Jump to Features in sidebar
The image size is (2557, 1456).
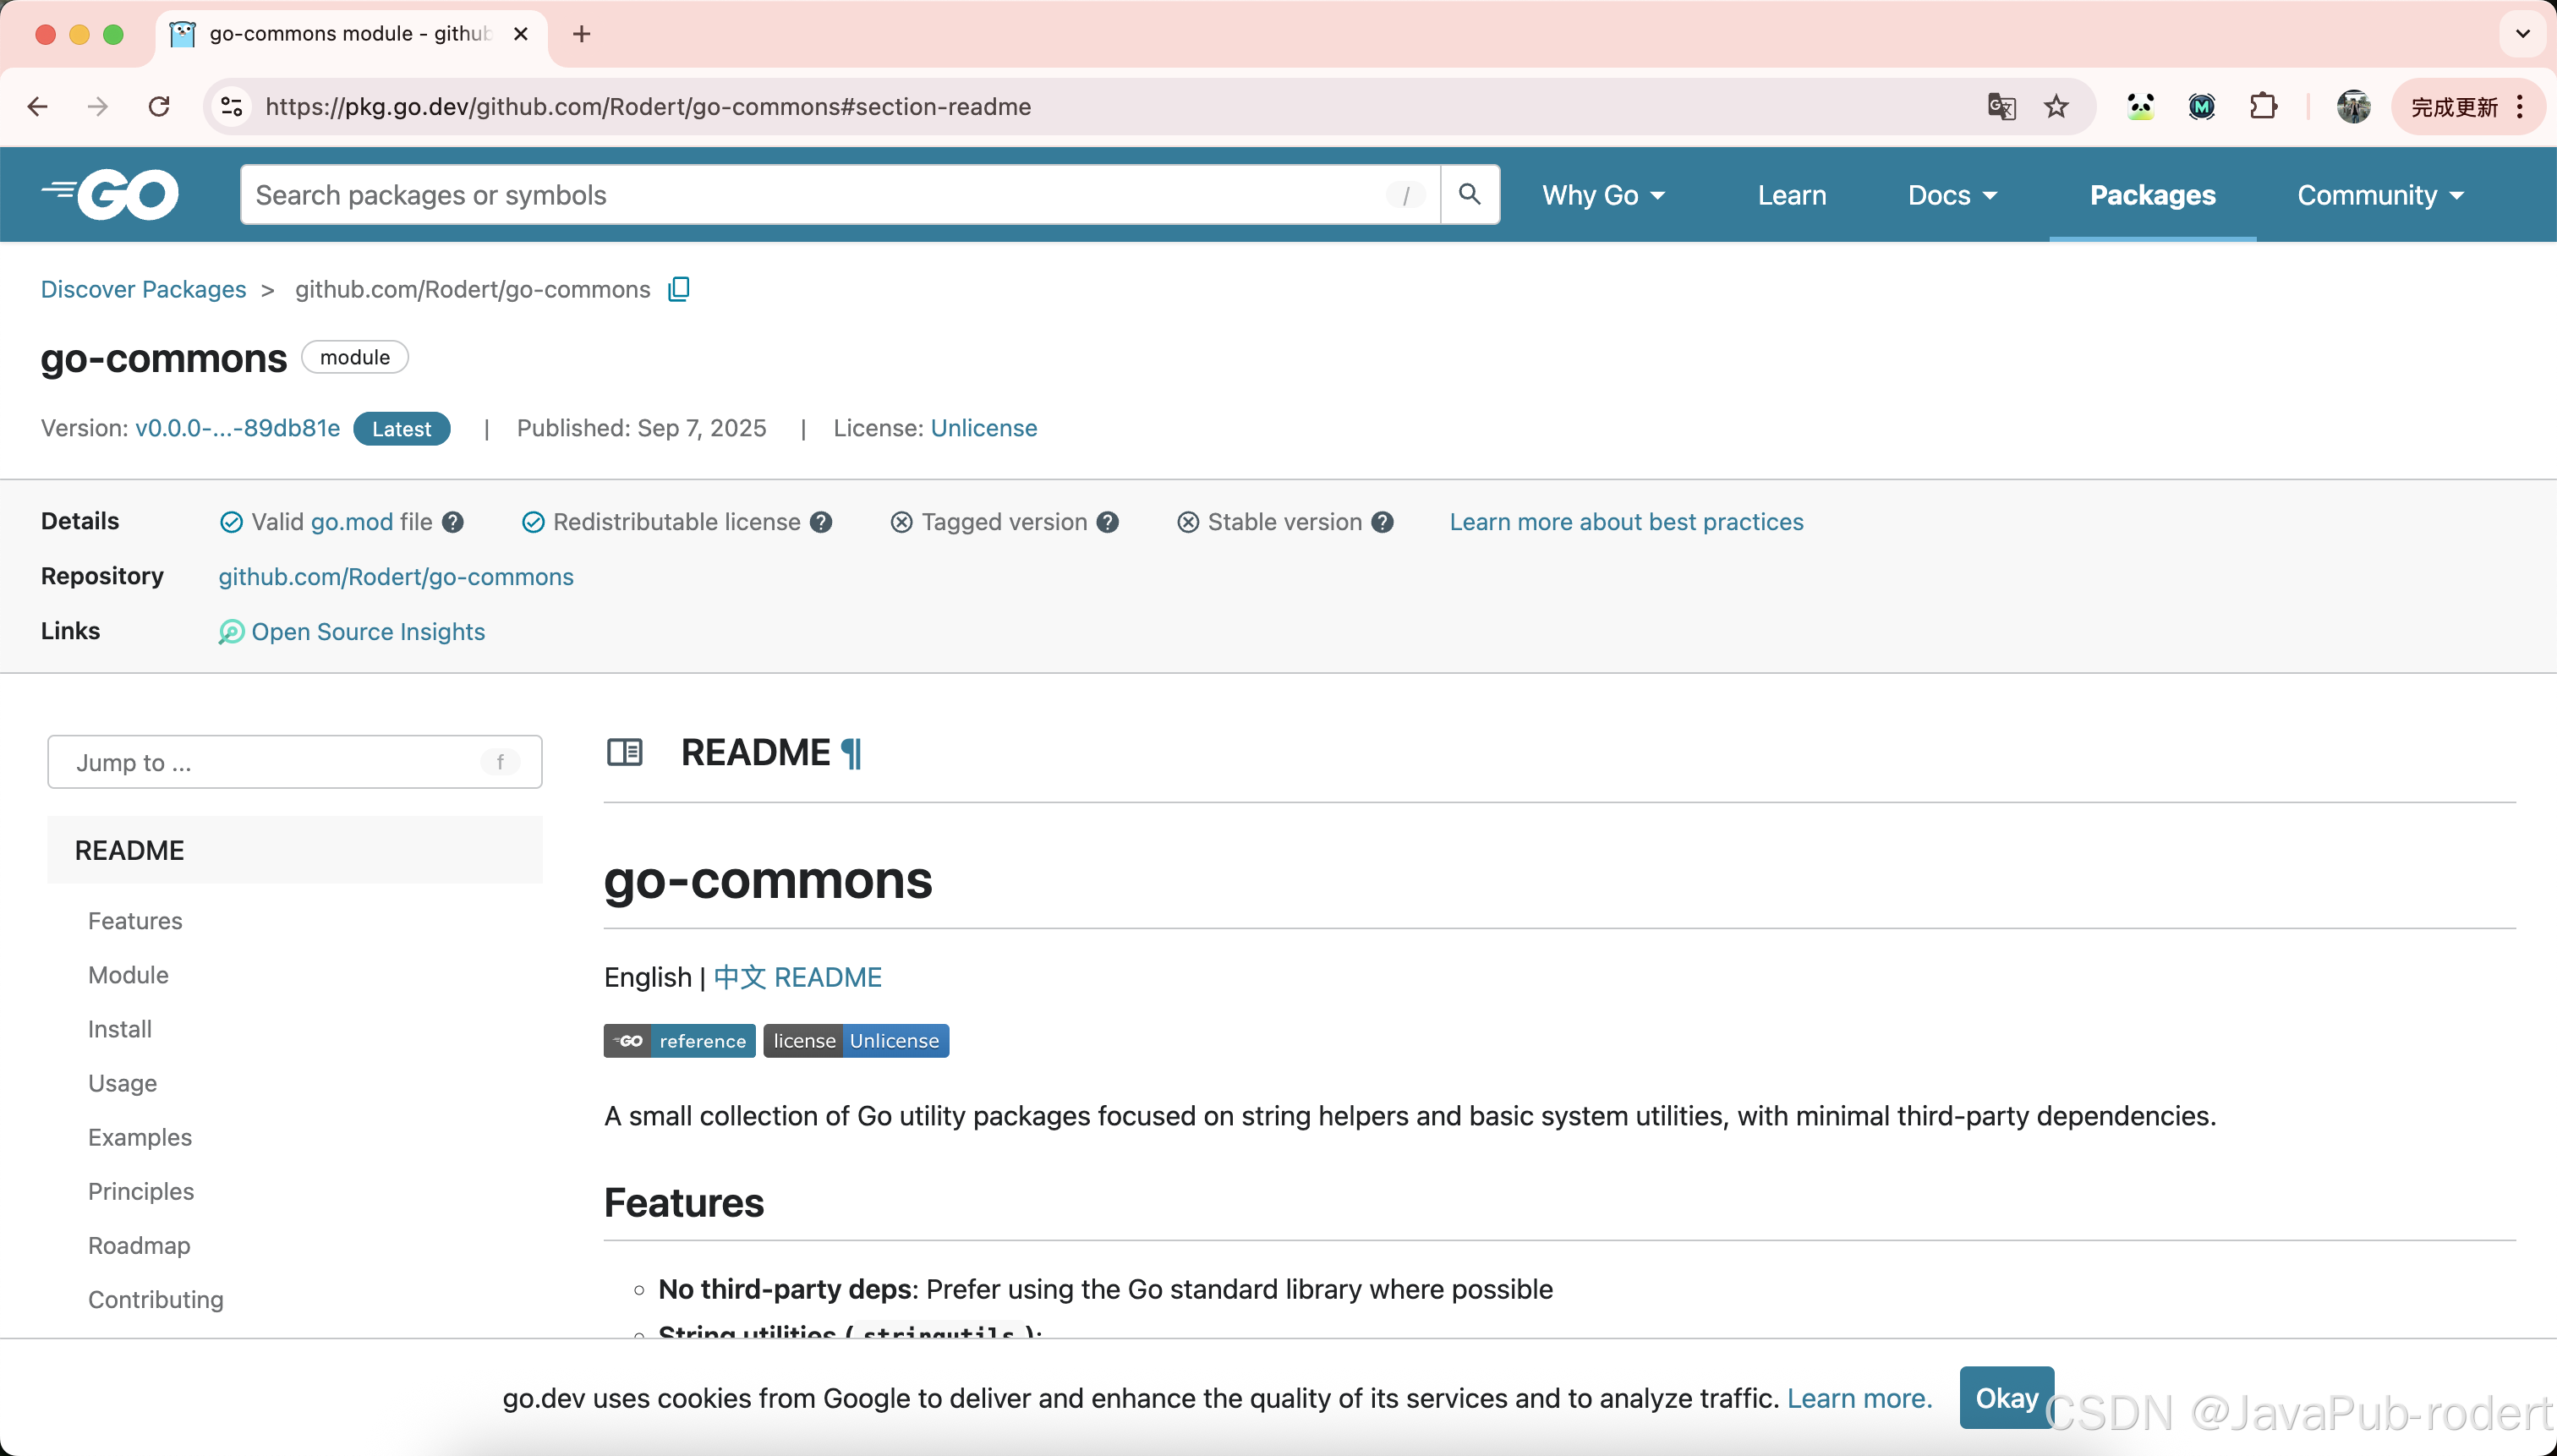(135, 921)
